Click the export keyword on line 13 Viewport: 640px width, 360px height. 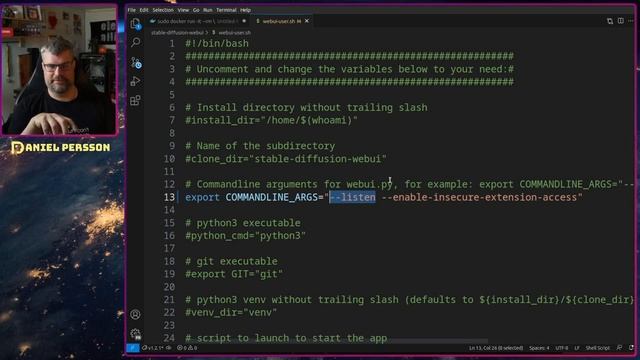(202, 197)
